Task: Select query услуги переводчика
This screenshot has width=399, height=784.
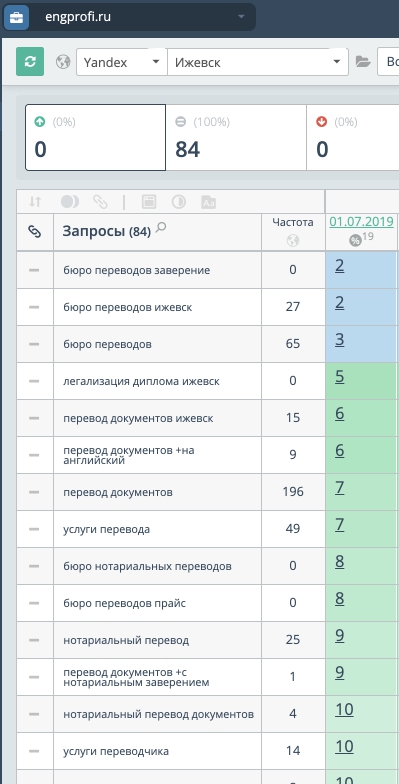Action: [116, 751]
